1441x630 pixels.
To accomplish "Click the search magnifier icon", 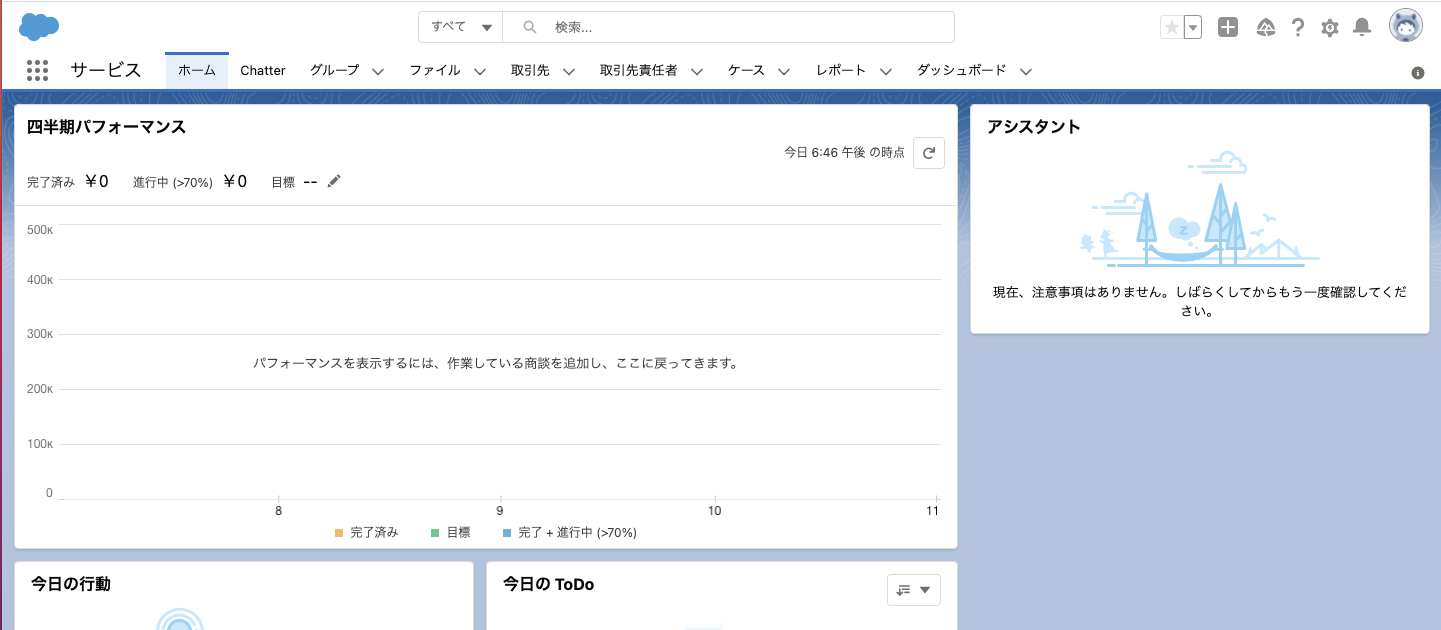I will [530, 27].
